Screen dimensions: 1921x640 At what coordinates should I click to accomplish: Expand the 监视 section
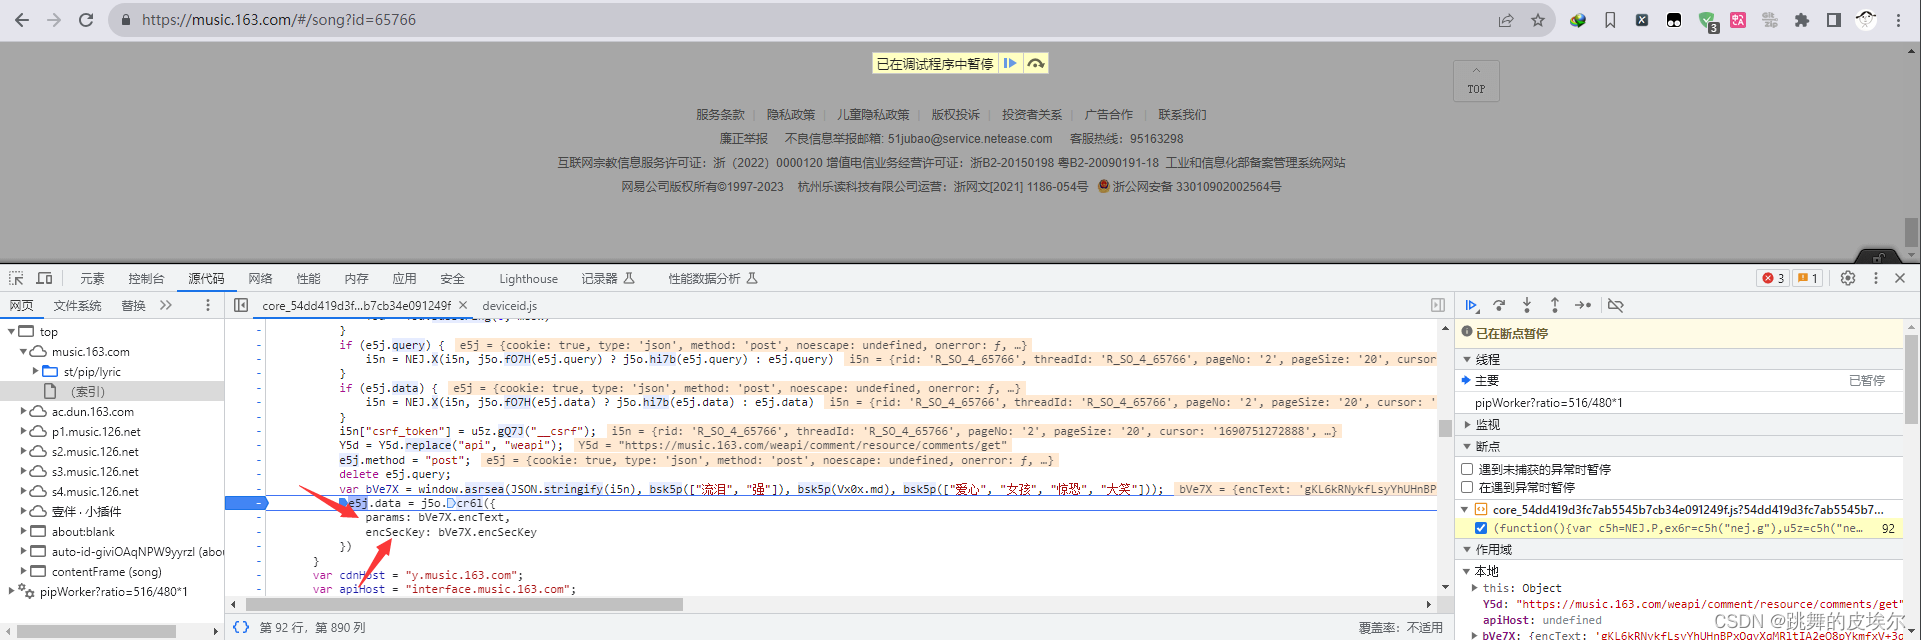tap(1467, 425)
